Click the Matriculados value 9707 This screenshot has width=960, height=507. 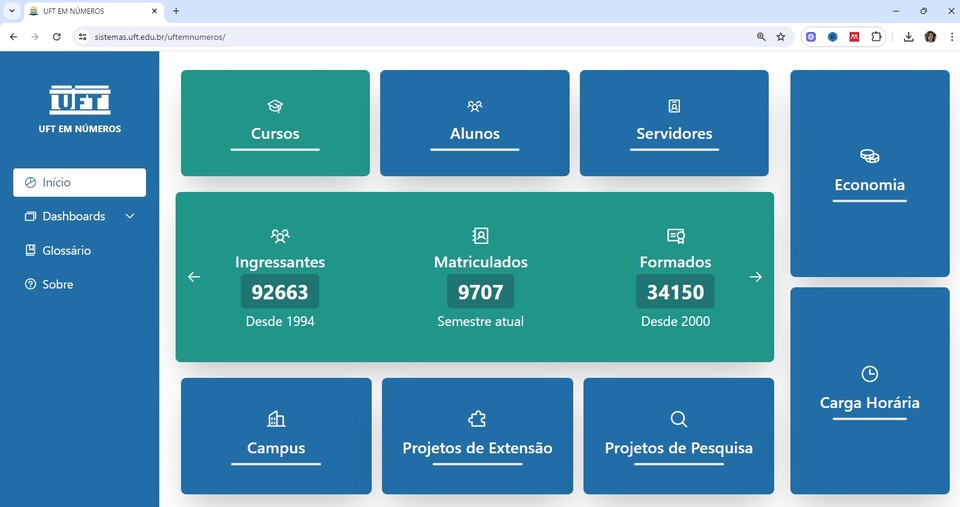[480, 292]
